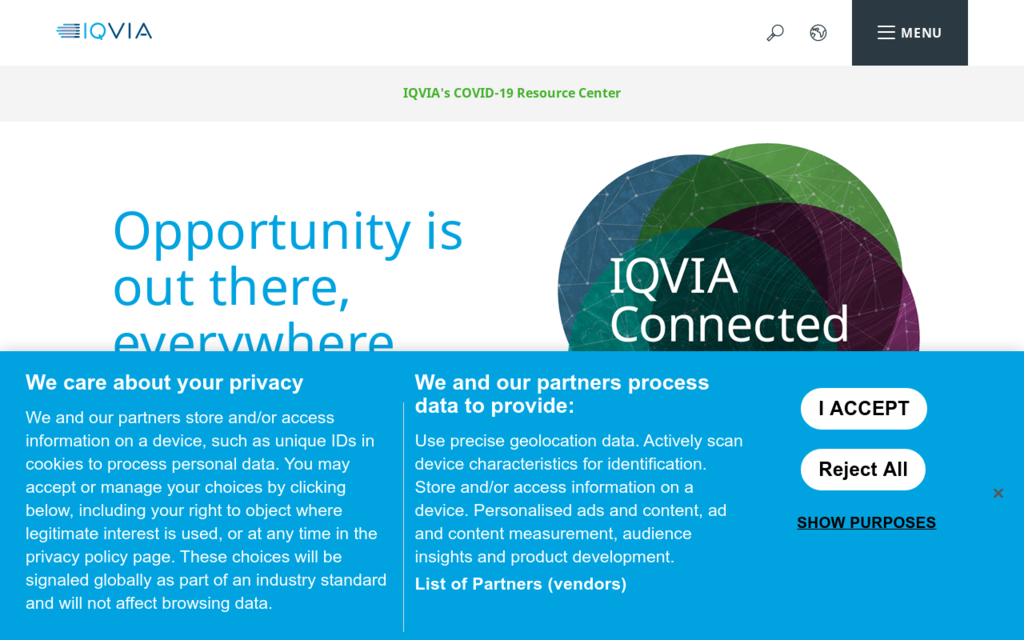Open site search with the magnifier icon
This screenshot has height=640, width=1024.
pos(775,33)
